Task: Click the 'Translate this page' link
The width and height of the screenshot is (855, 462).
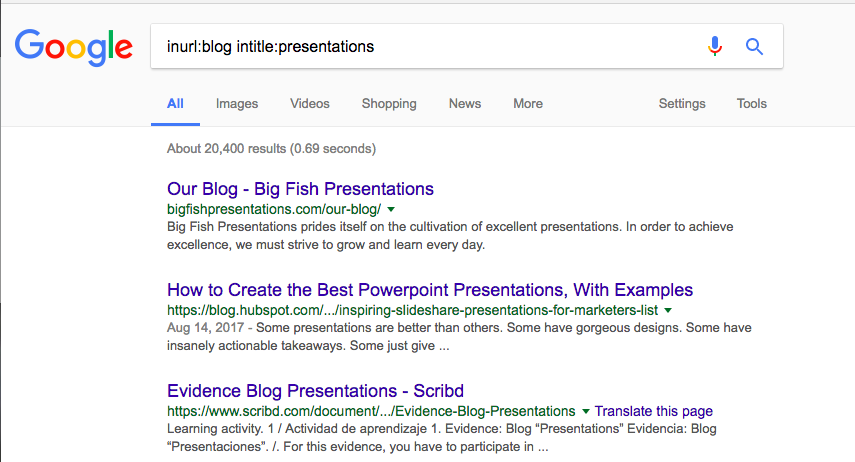Action: tap(653, 411)
